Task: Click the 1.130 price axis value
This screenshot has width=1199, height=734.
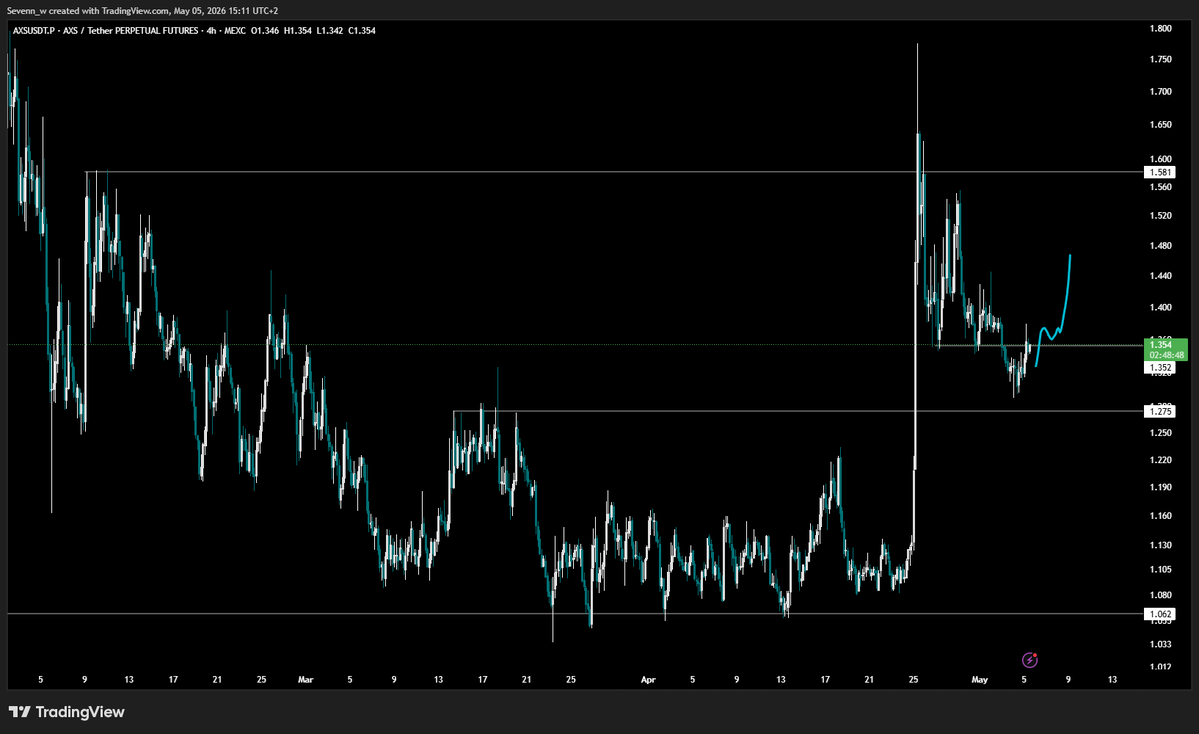Action: click(1160, 545)
